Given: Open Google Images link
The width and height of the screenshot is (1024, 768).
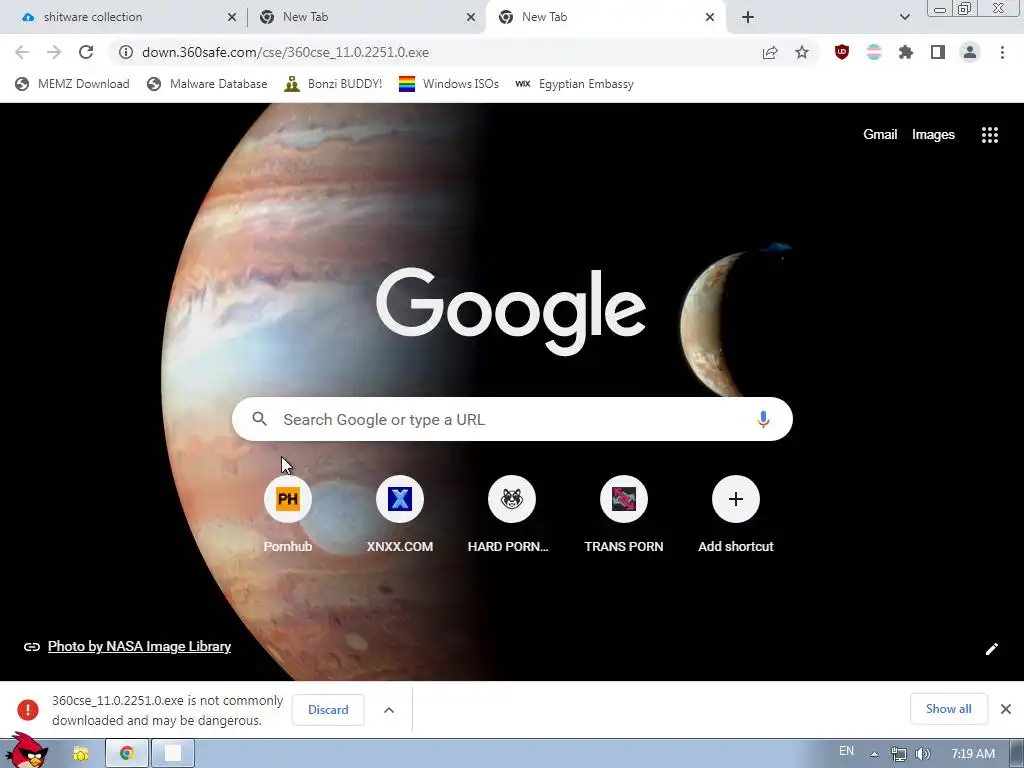Looking at the screenshot, I should click(x=933, y=135).
